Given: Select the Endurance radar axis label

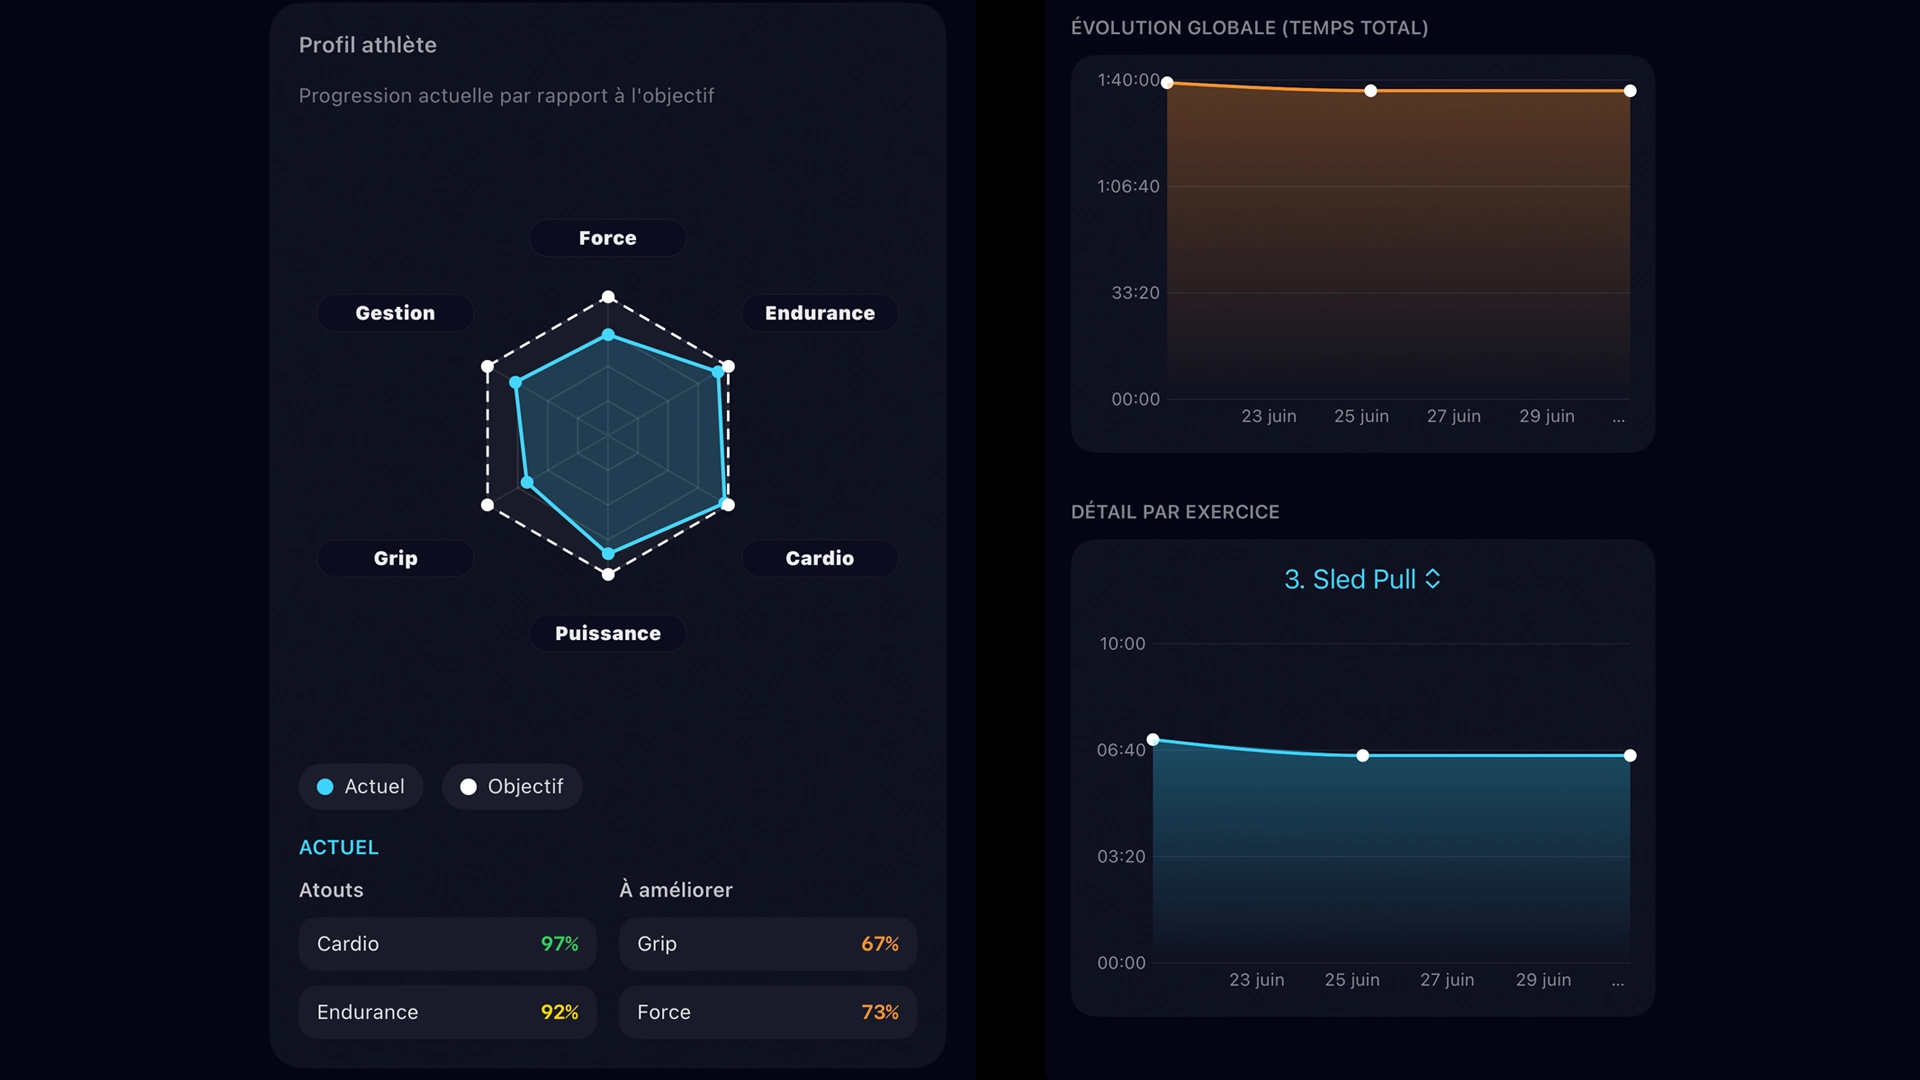Looking at the screenshot, I should click(820, 313).
